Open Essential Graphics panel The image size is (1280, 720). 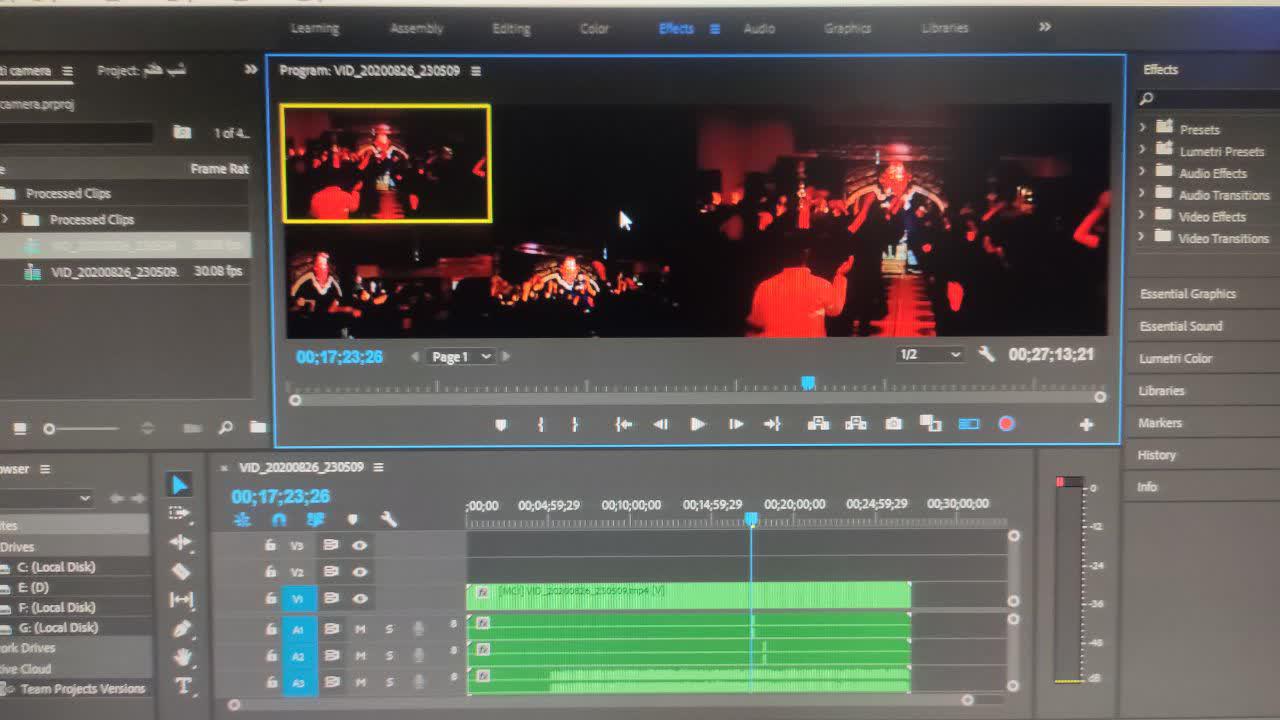point(1188,294)
